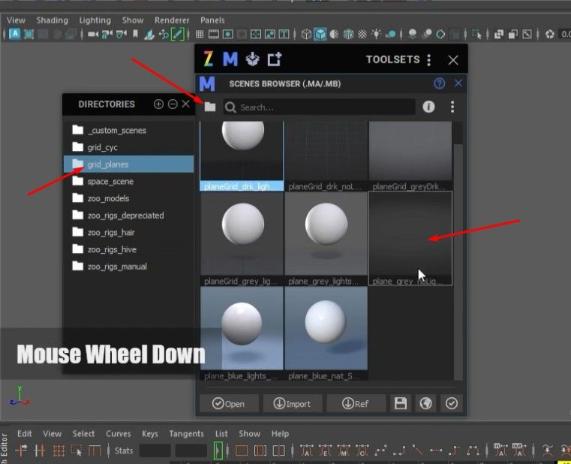Screen dimensions: 571x464
Task: Toggle the viewport grid icon
Action: pyautogui.click(x=200, y=34)
